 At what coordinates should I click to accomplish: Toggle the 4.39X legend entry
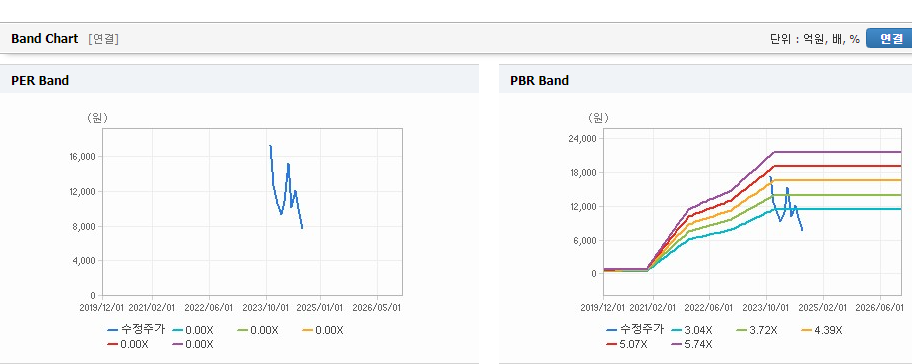pyautogui.click(x=821, y=330)
